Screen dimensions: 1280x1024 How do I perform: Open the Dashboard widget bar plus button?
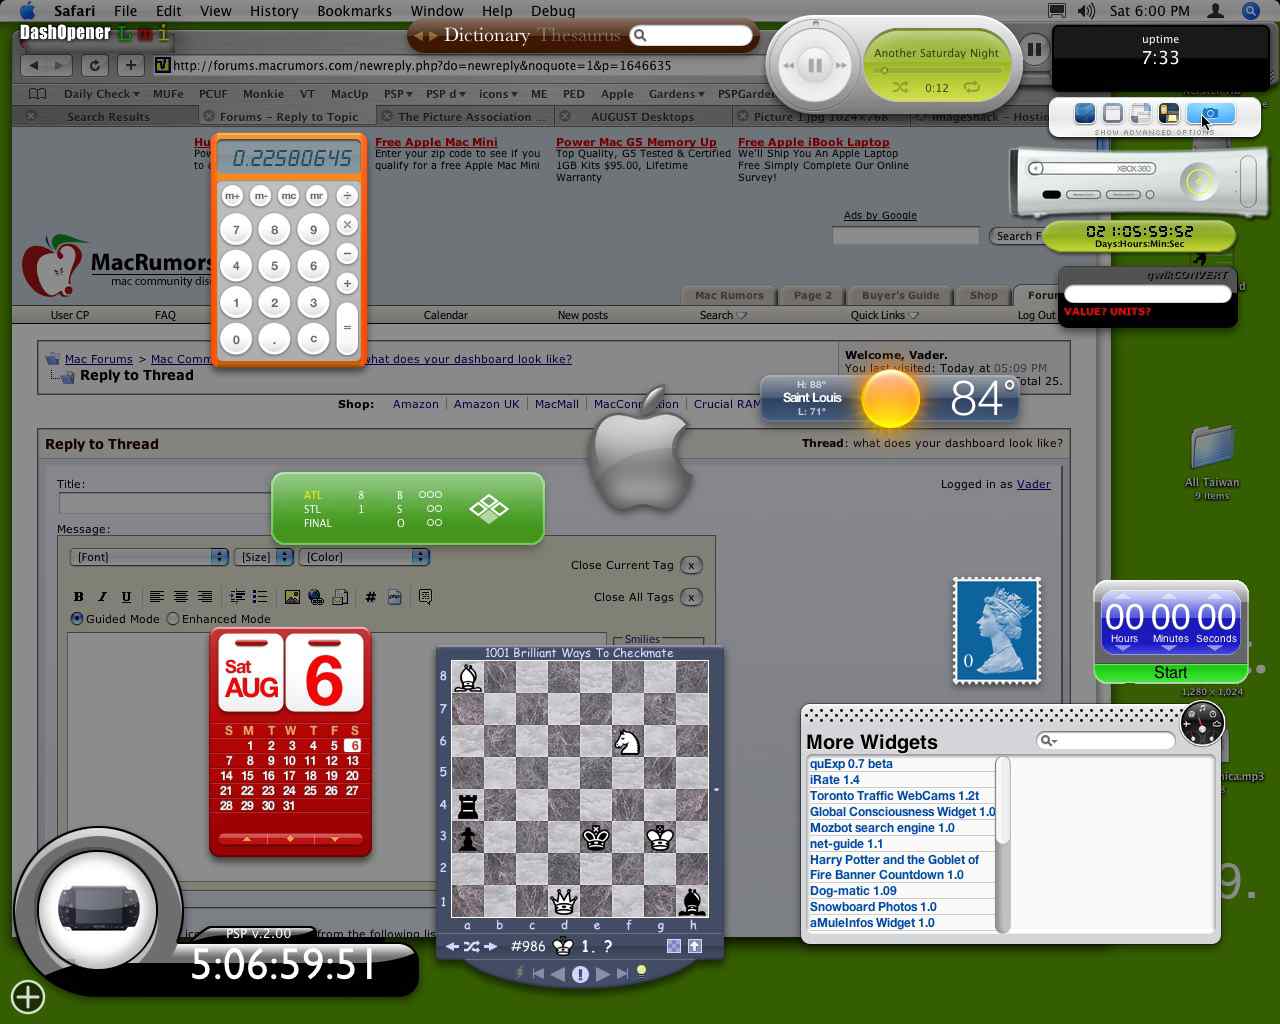28,996
